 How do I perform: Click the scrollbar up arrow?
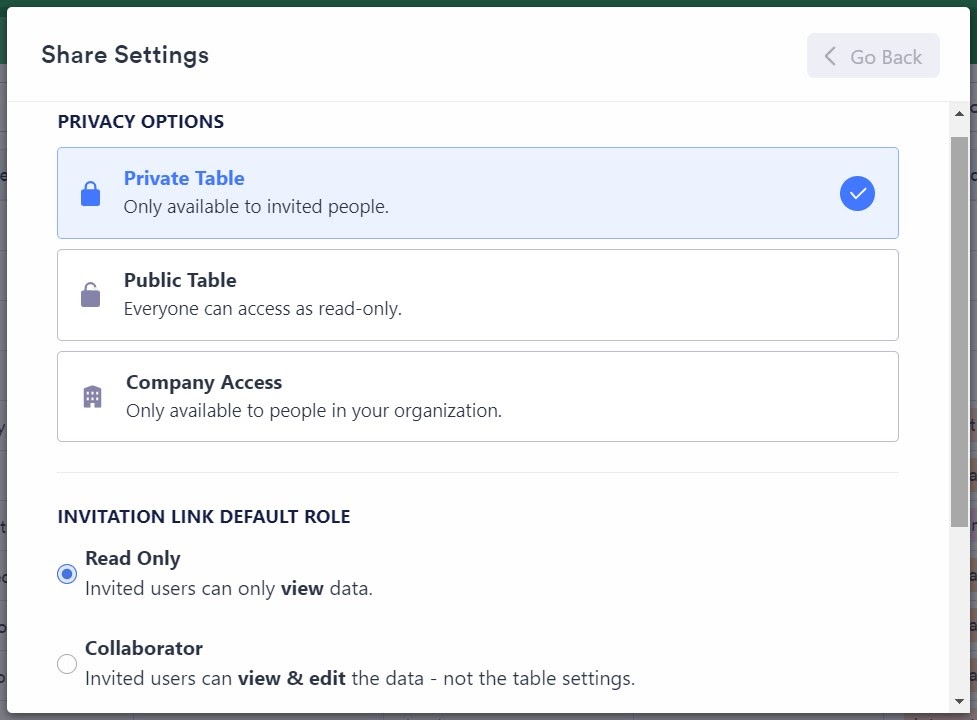pyautogui.click(x=960, y=114)
